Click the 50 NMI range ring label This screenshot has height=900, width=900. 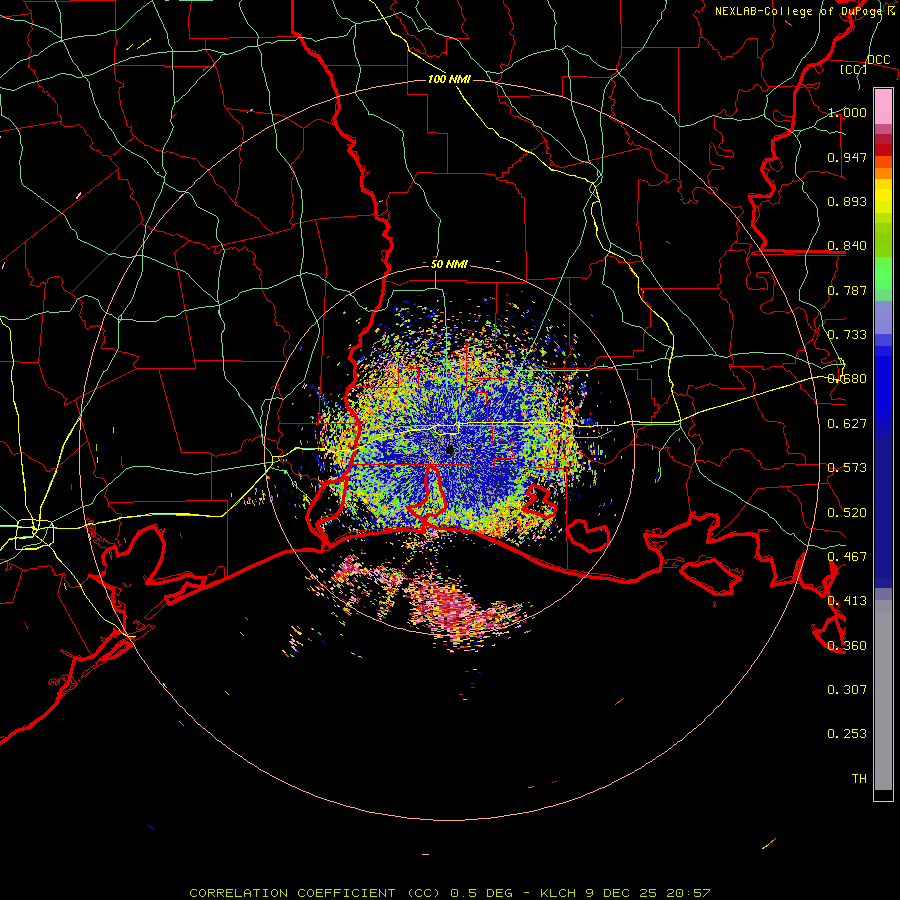click(449, 264)
